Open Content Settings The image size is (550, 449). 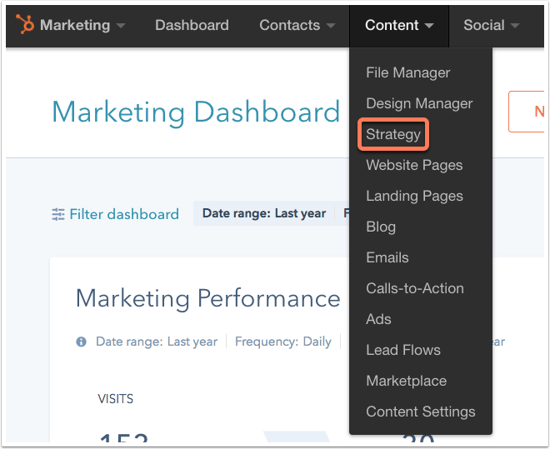click(421, 412)
